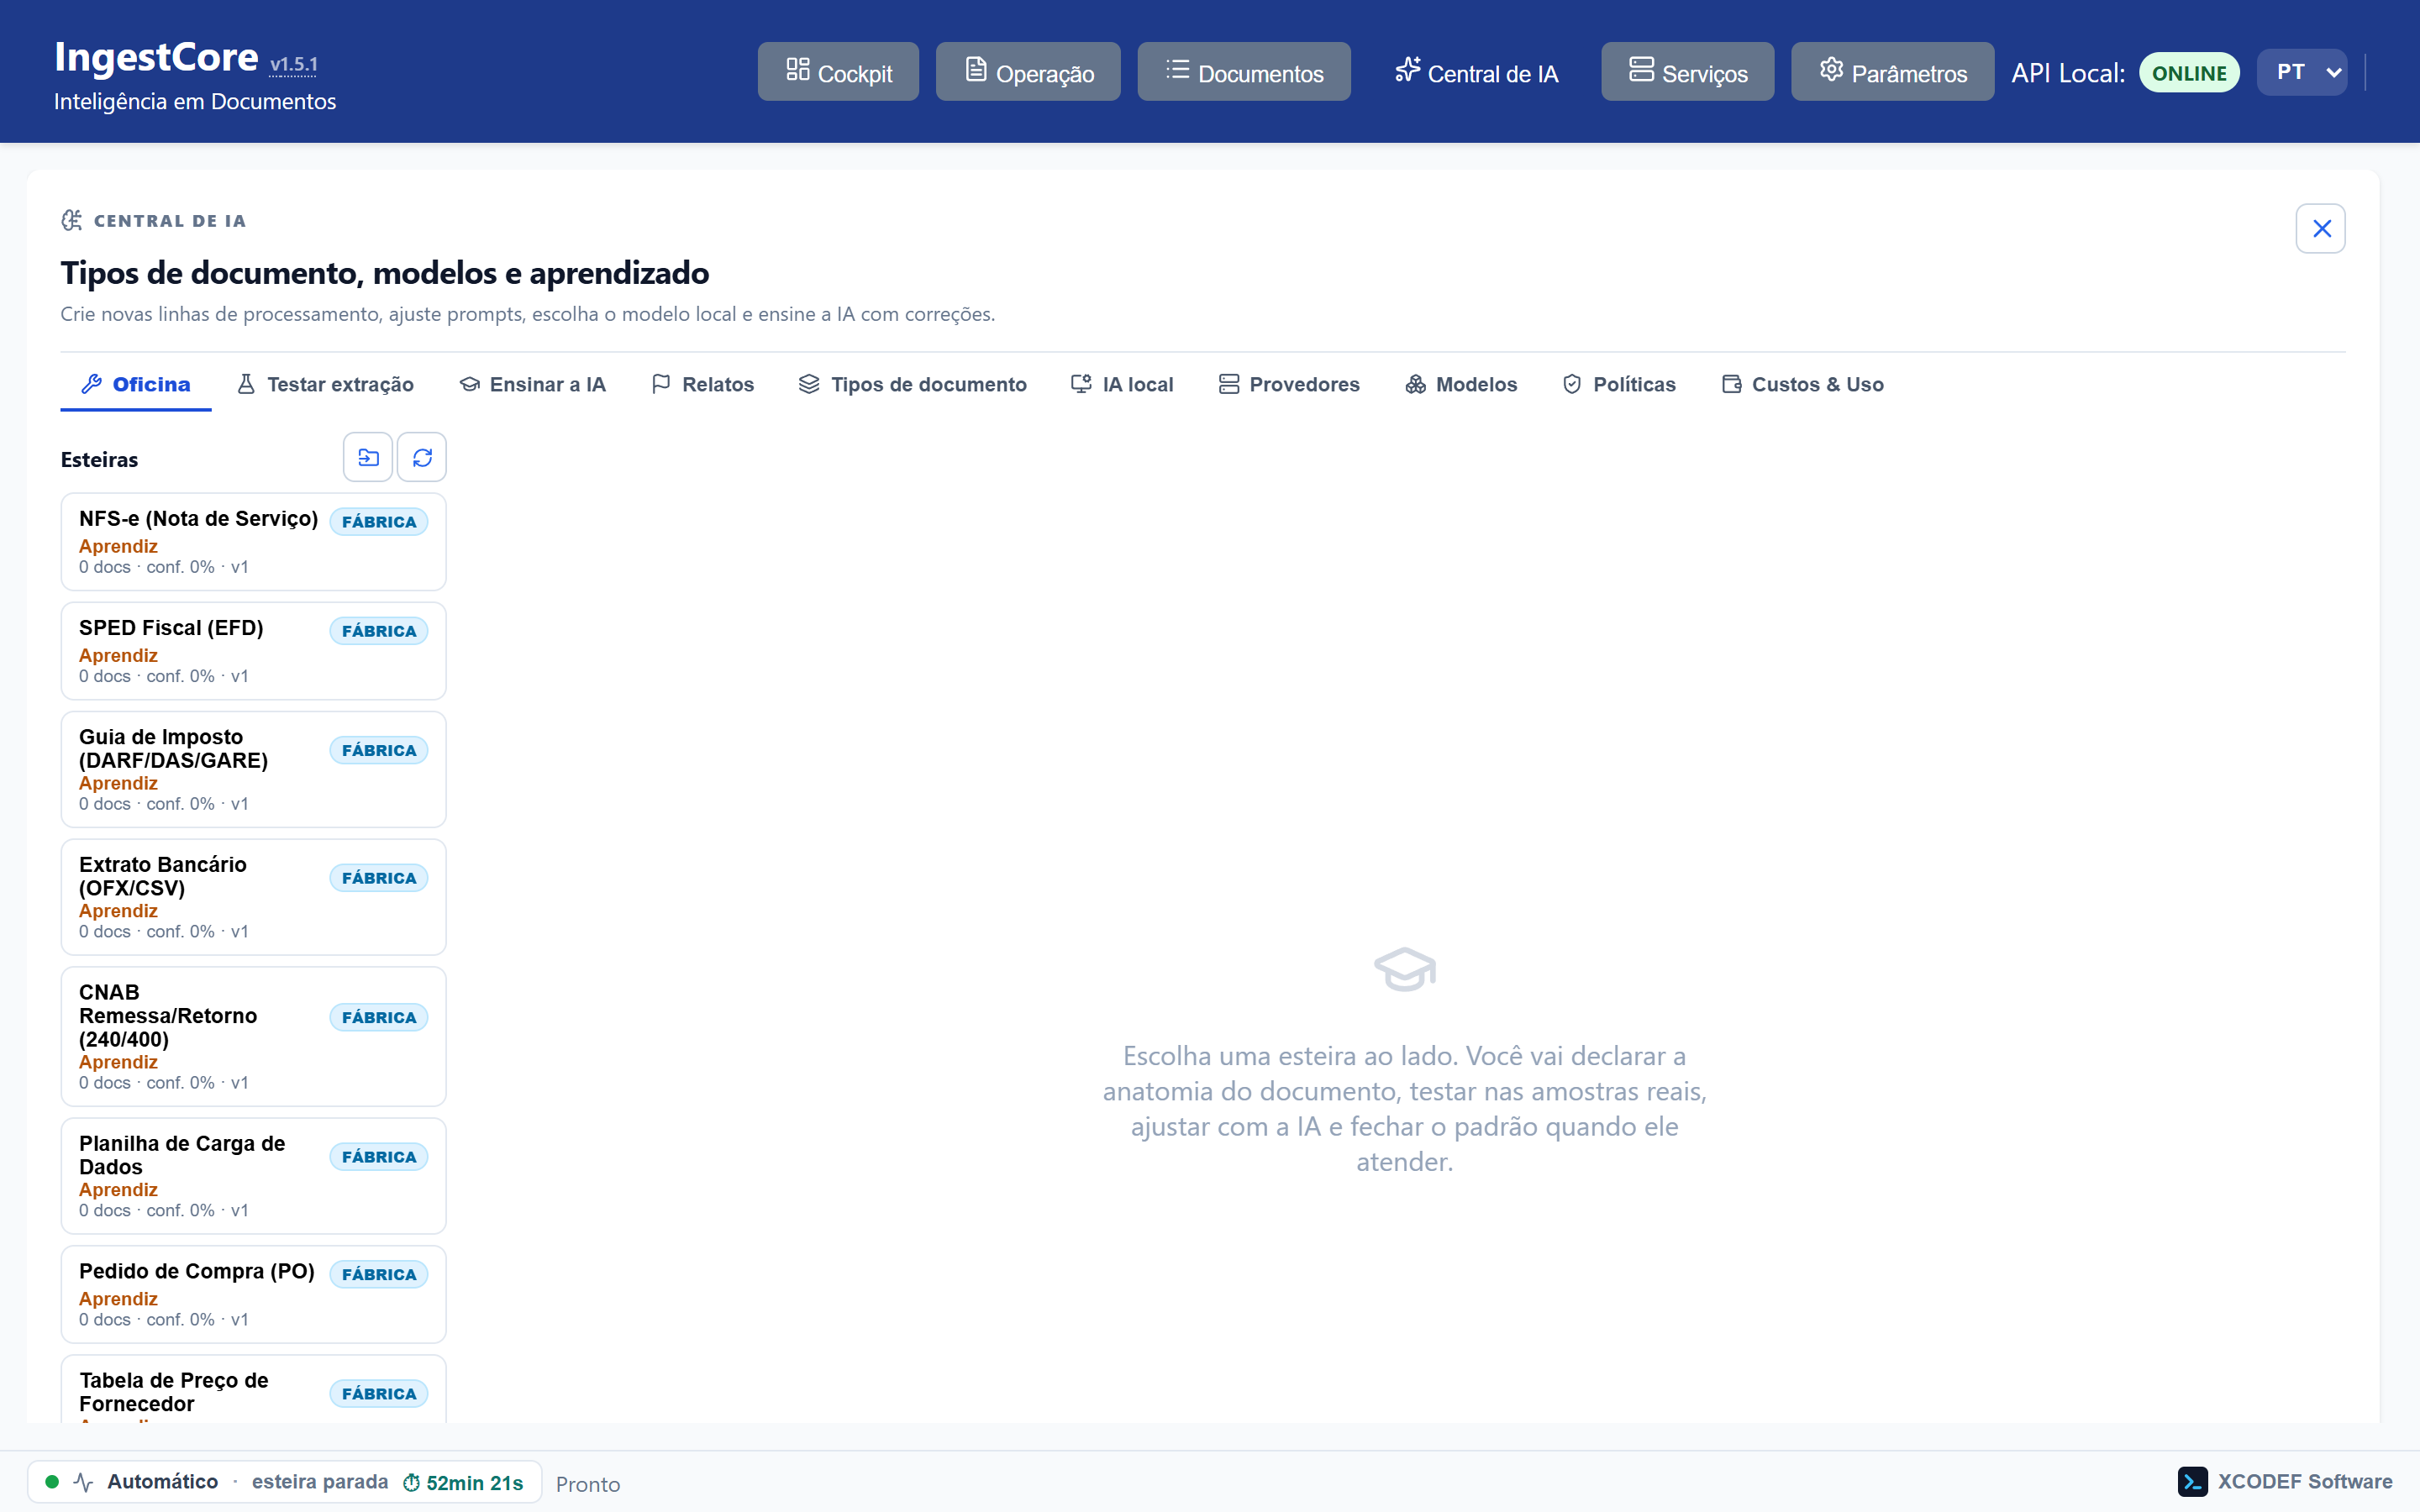The height and width of the screenshot is (1512, 2420).
Task: Select Planilha de Carga de Dados esteira
Action: point(254,1176)
